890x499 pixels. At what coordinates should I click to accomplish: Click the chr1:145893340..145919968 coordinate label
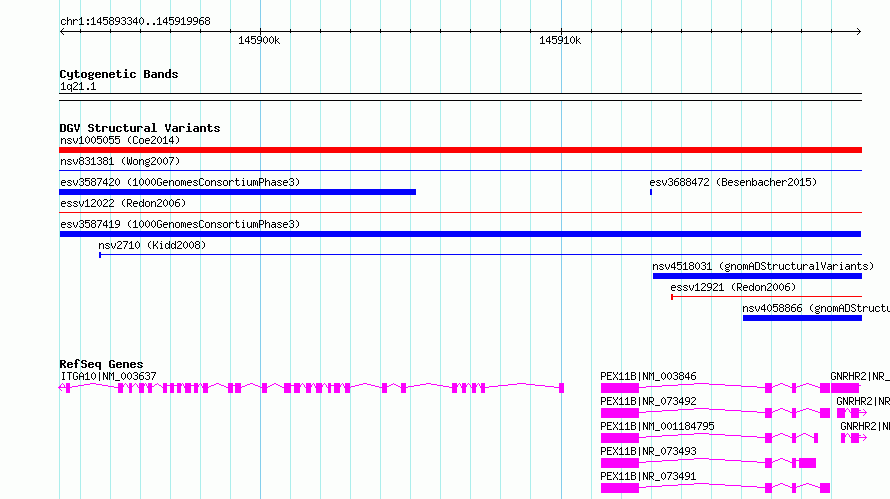(x=135, y=21)
